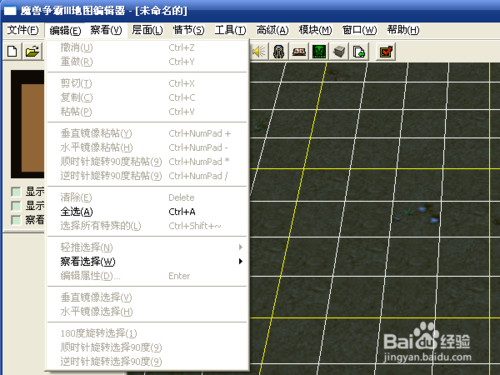Toggle the 显示 checkbox directly below the minimap

[16, 192]
